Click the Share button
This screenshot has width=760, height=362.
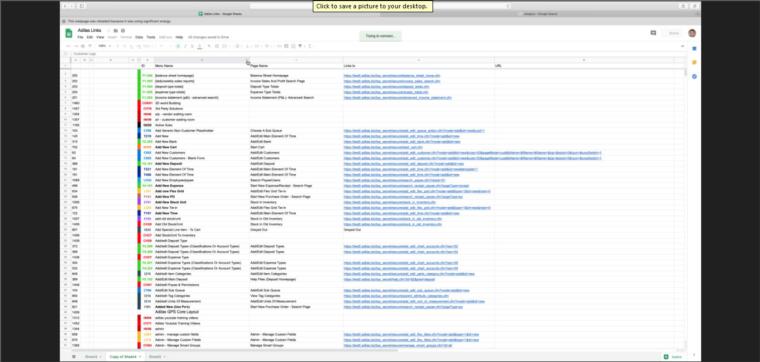pyautogui.click(x=674, y=33)
